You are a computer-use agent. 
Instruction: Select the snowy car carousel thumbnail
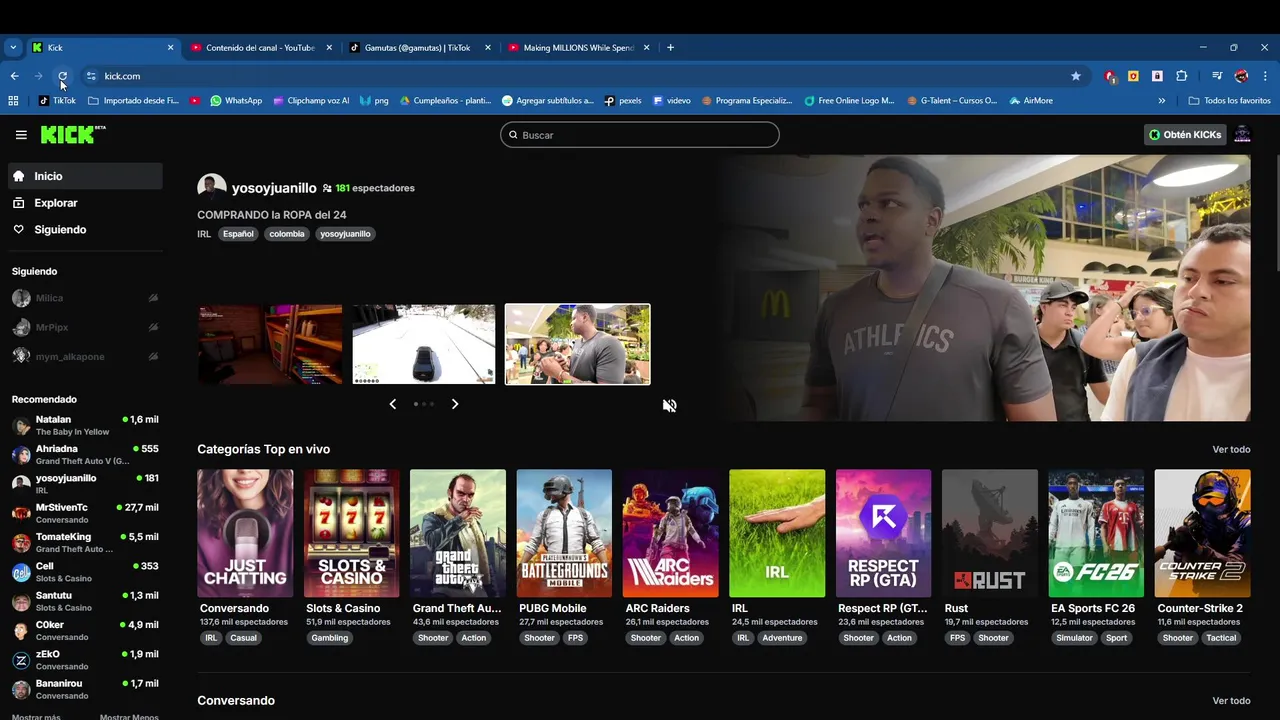423,345
